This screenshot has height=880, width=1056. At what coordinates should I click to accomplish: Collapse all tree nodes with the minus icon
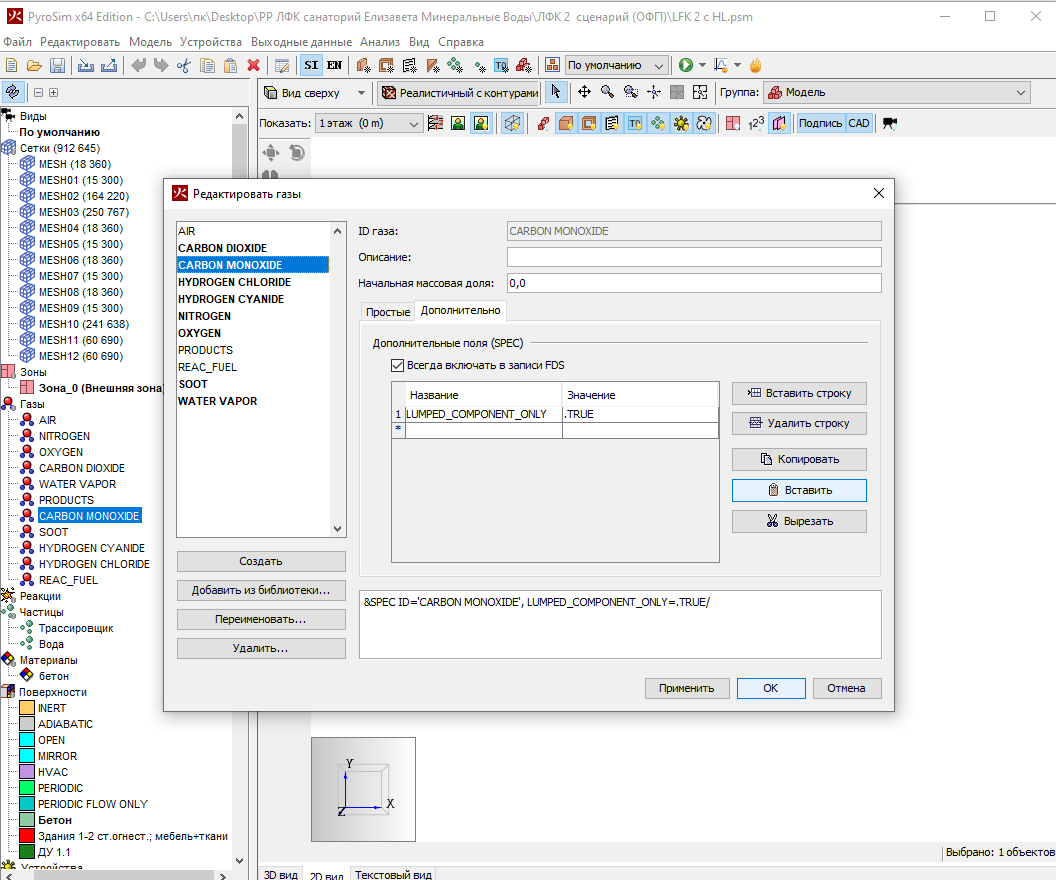tap(38, 93)
